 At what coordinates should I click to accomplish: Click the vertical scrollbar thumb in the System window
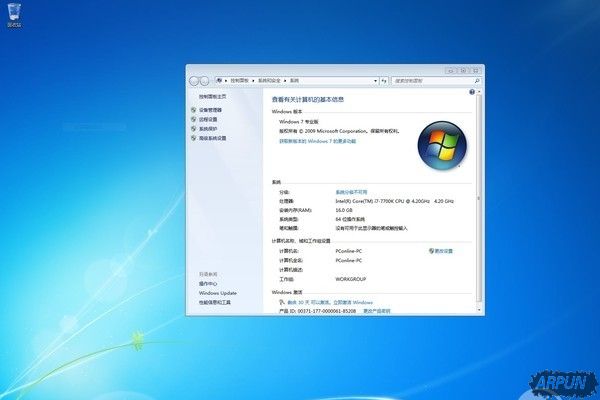coord(479,197)
